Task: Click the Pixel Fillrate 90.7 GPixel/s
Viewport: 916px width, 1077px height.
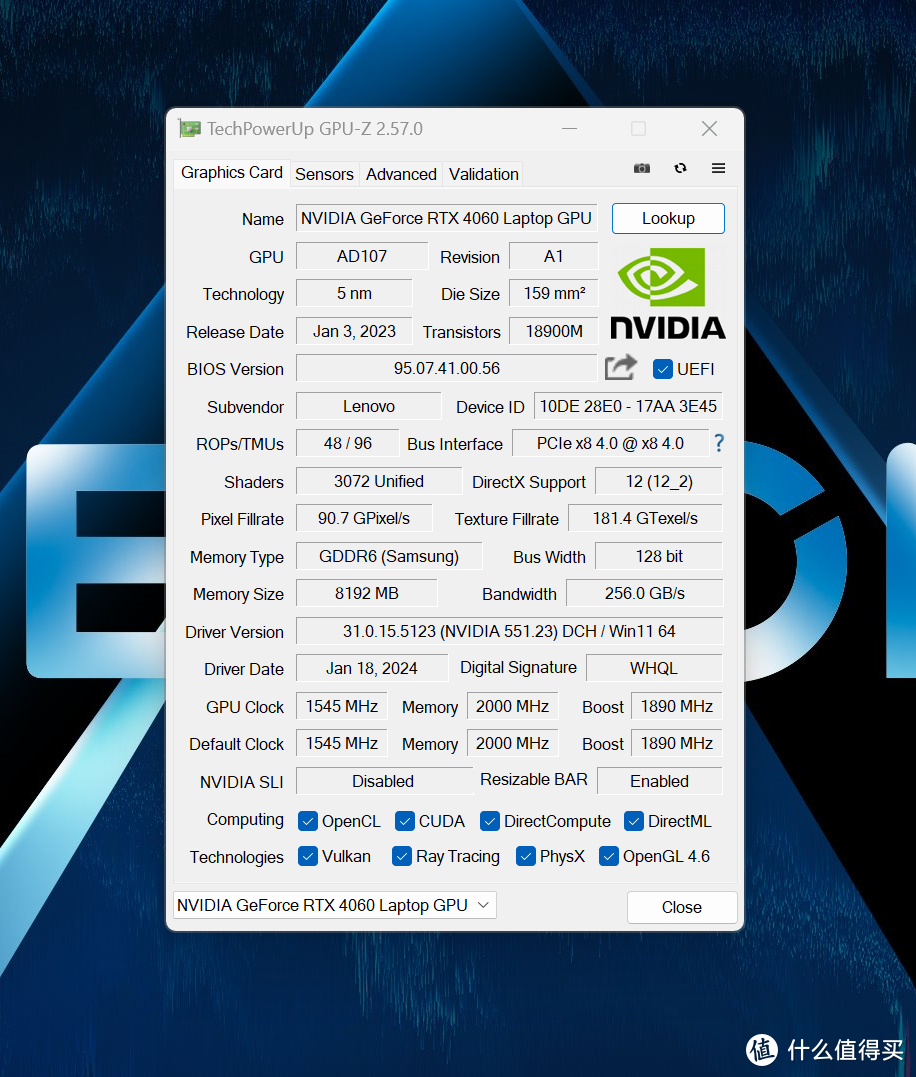Action: tap(364, 518)
